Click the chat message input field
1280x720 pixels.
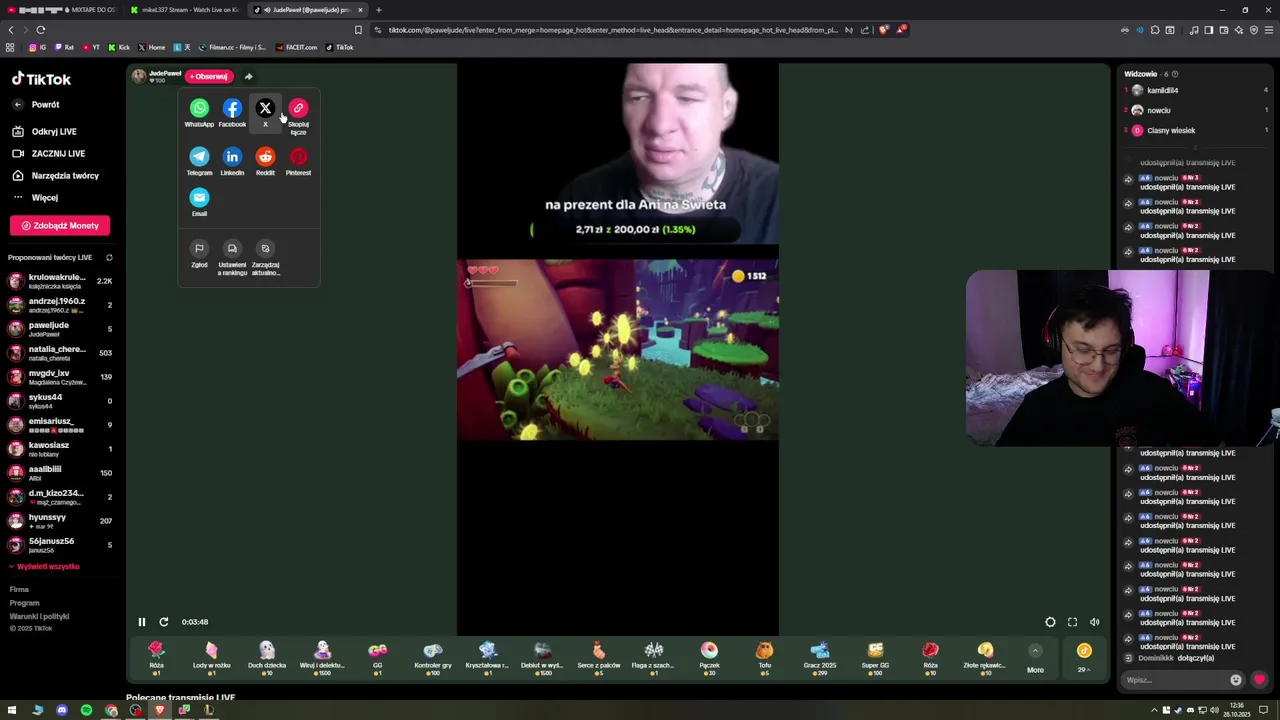(1175, 680)
